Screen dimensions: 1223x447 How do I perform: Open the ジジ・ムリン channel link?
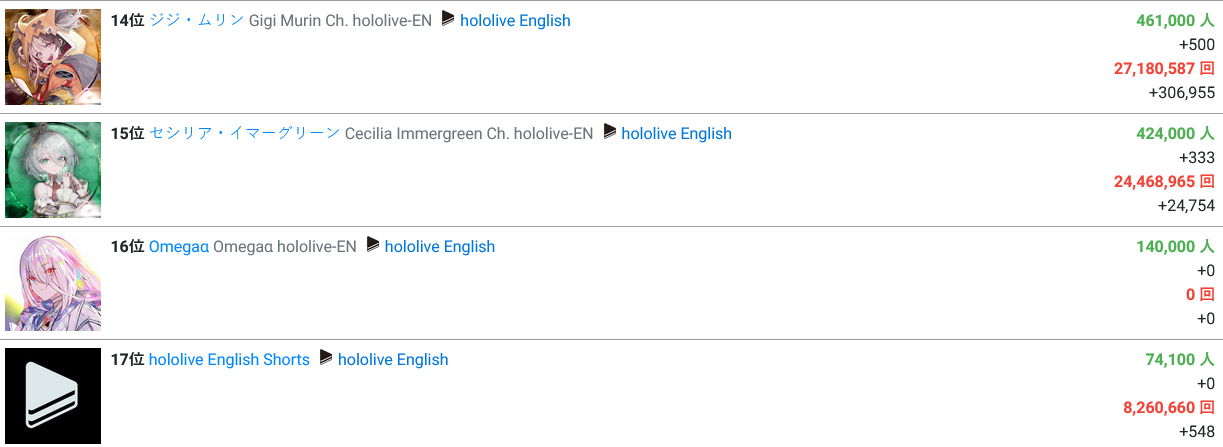(197, 20)
